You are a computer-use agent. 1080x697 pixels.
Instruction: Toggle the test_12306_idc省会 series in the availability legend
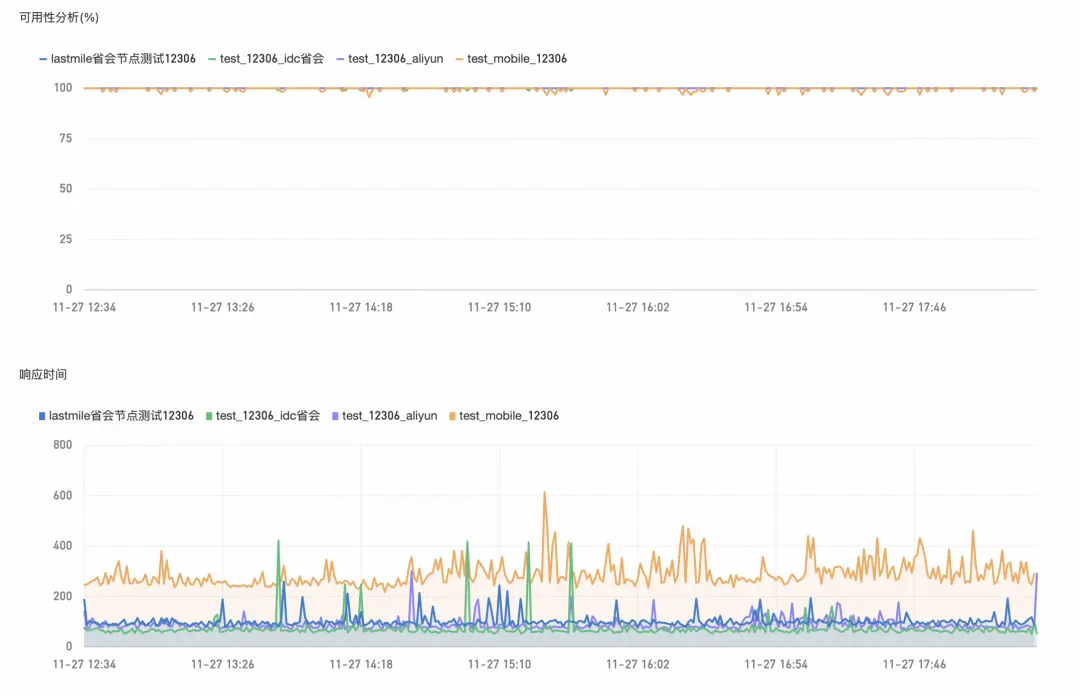266,59
